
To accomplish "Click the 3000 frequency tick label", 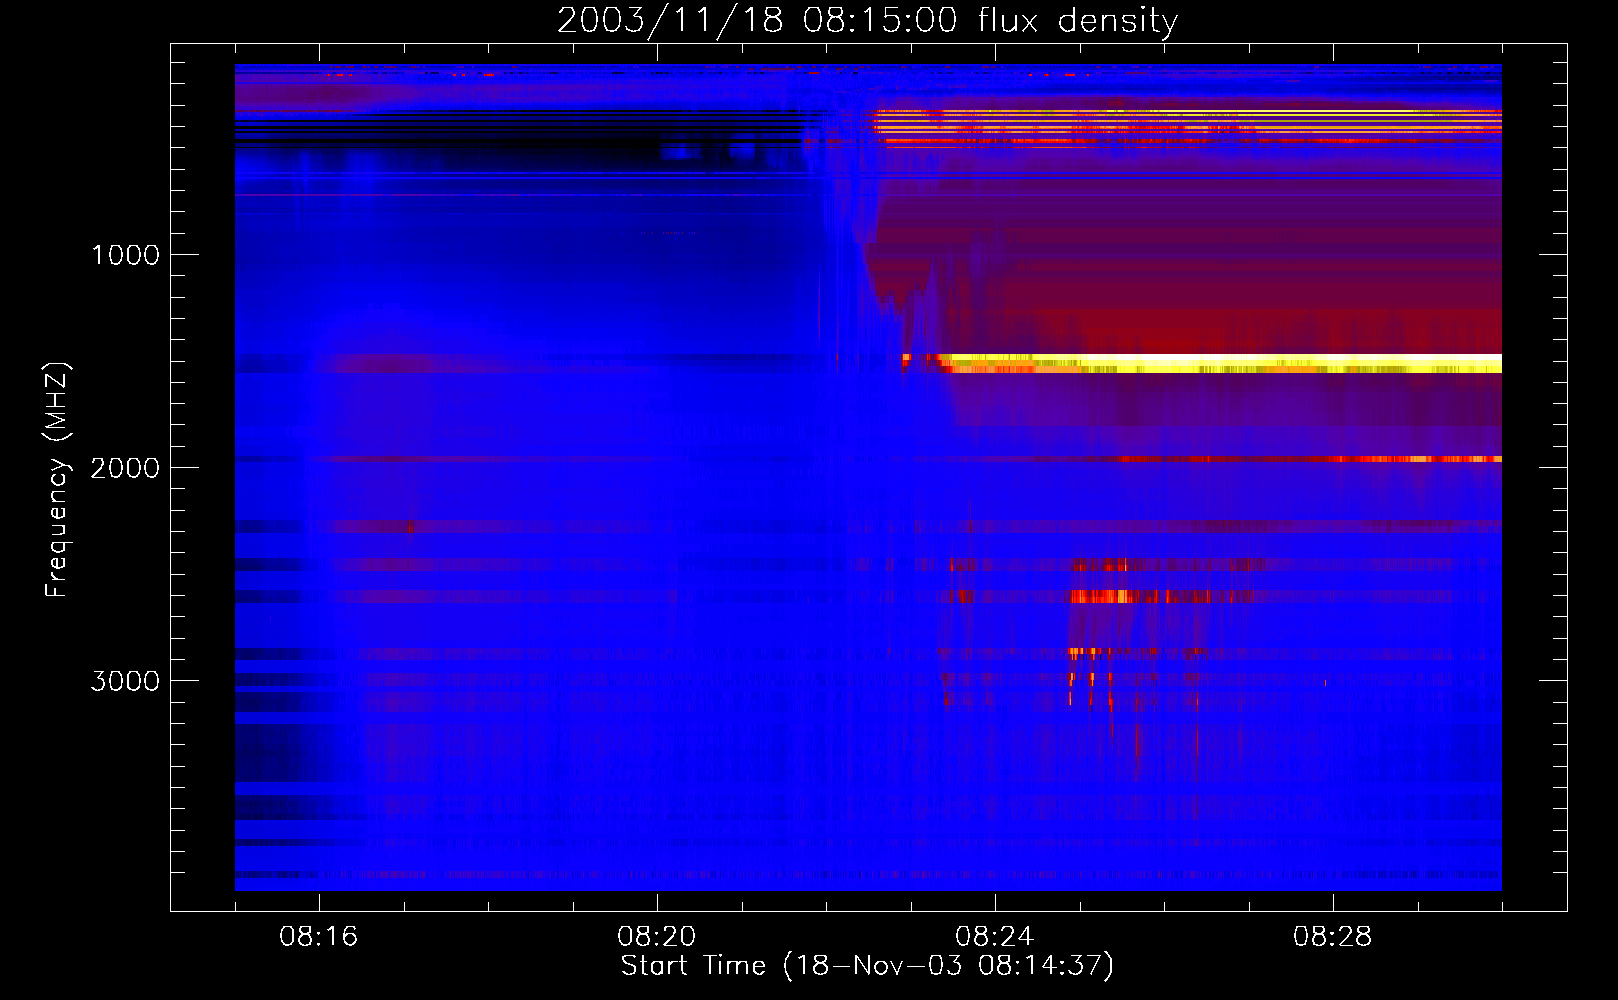I will click(125, 681).
